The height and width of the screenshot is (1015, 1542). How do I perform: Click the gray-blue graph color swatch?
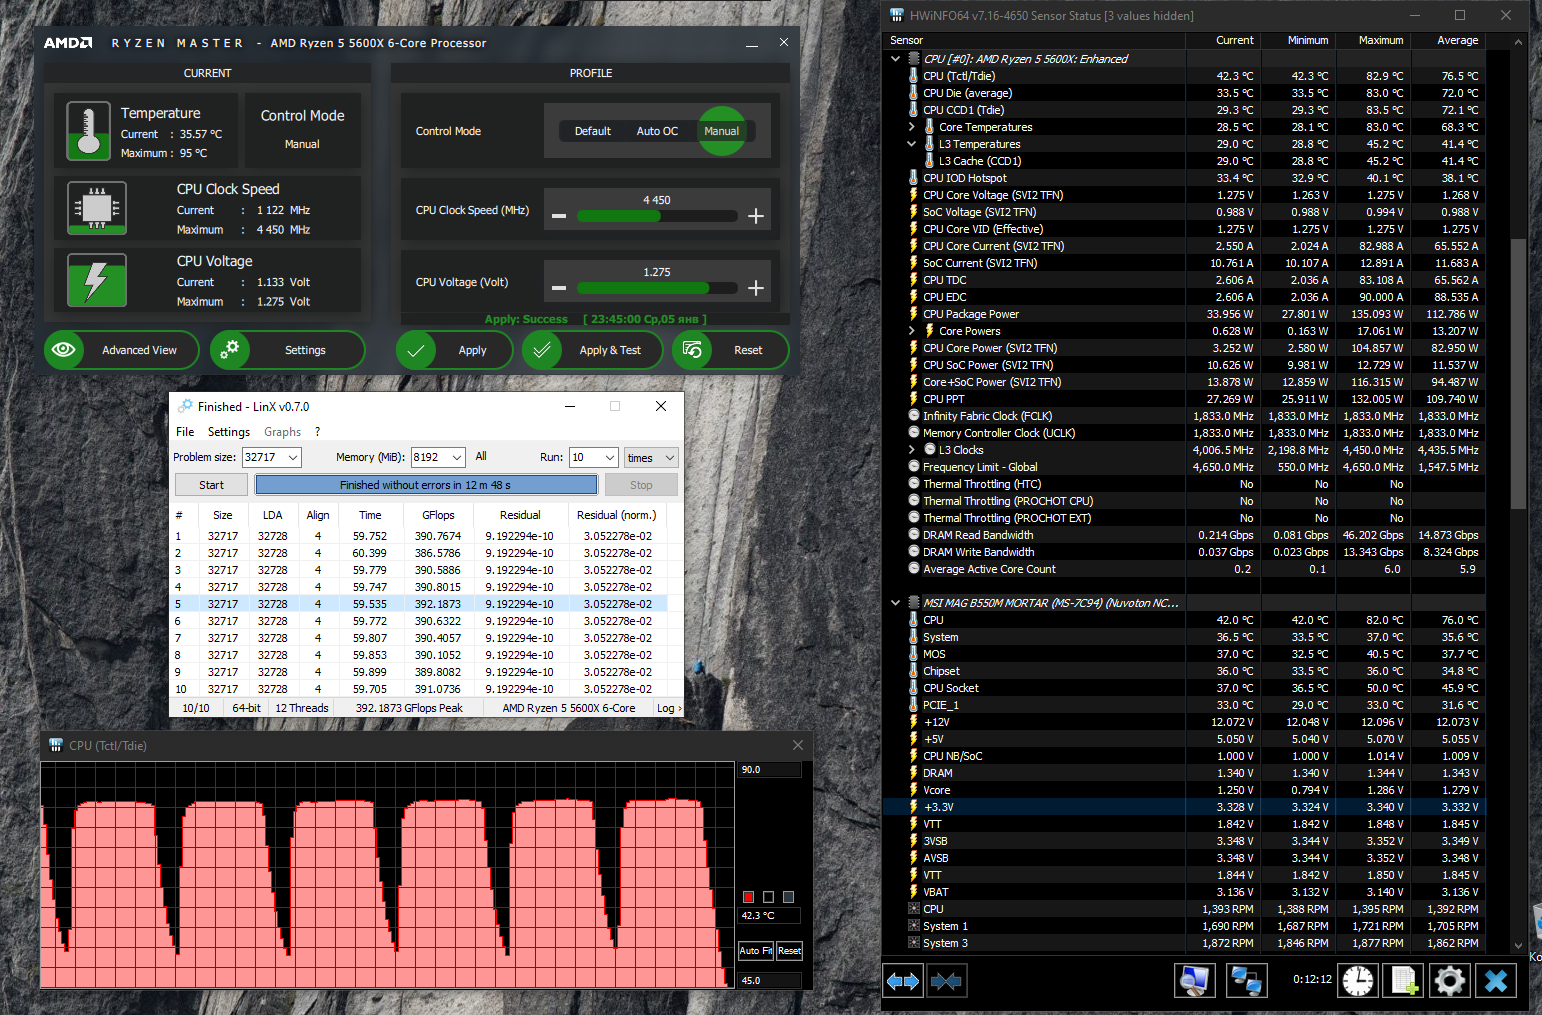click(x=788, y=897)
